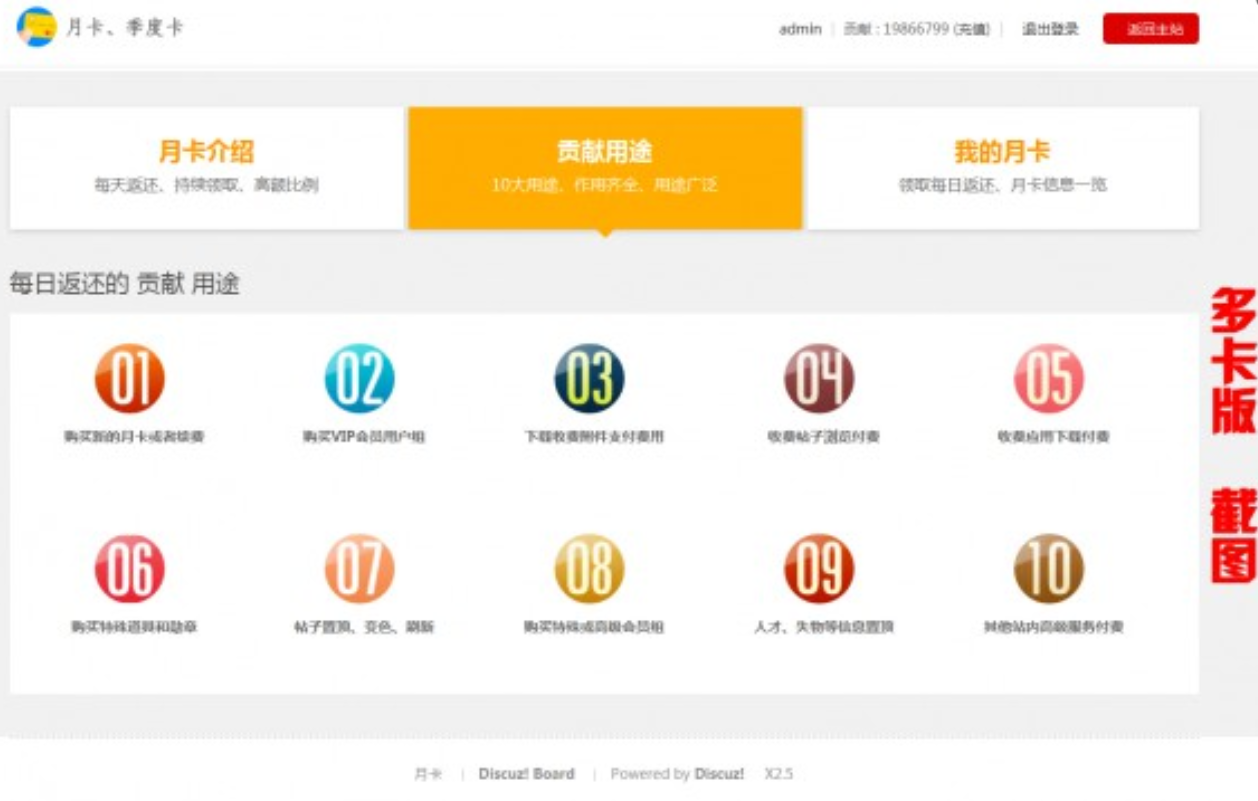1258x801 pixels.
Task: Click the dark navy 03 circle icon
Action: (590, 378)
